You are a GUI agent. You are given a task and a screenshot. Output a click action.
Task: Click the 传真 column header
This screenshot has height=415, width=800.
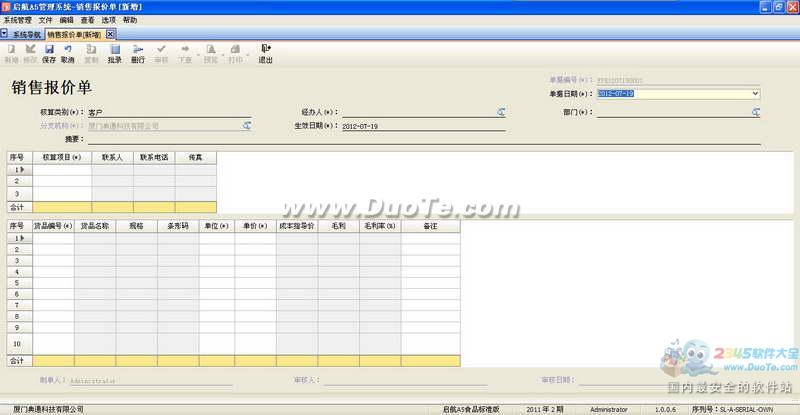pos(195,157)
